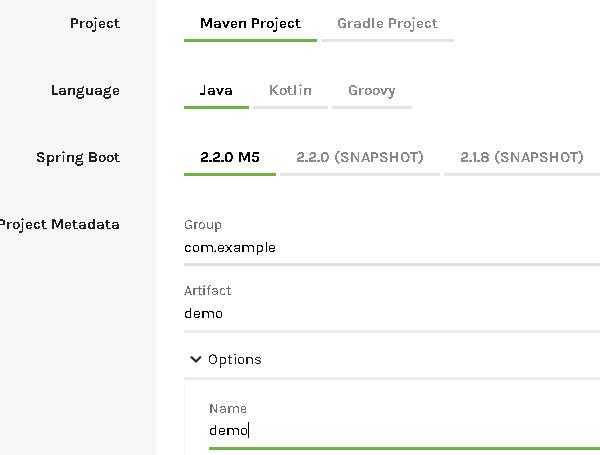Click the Group field label
600x455 pixels.
click(x=203, y=225)
